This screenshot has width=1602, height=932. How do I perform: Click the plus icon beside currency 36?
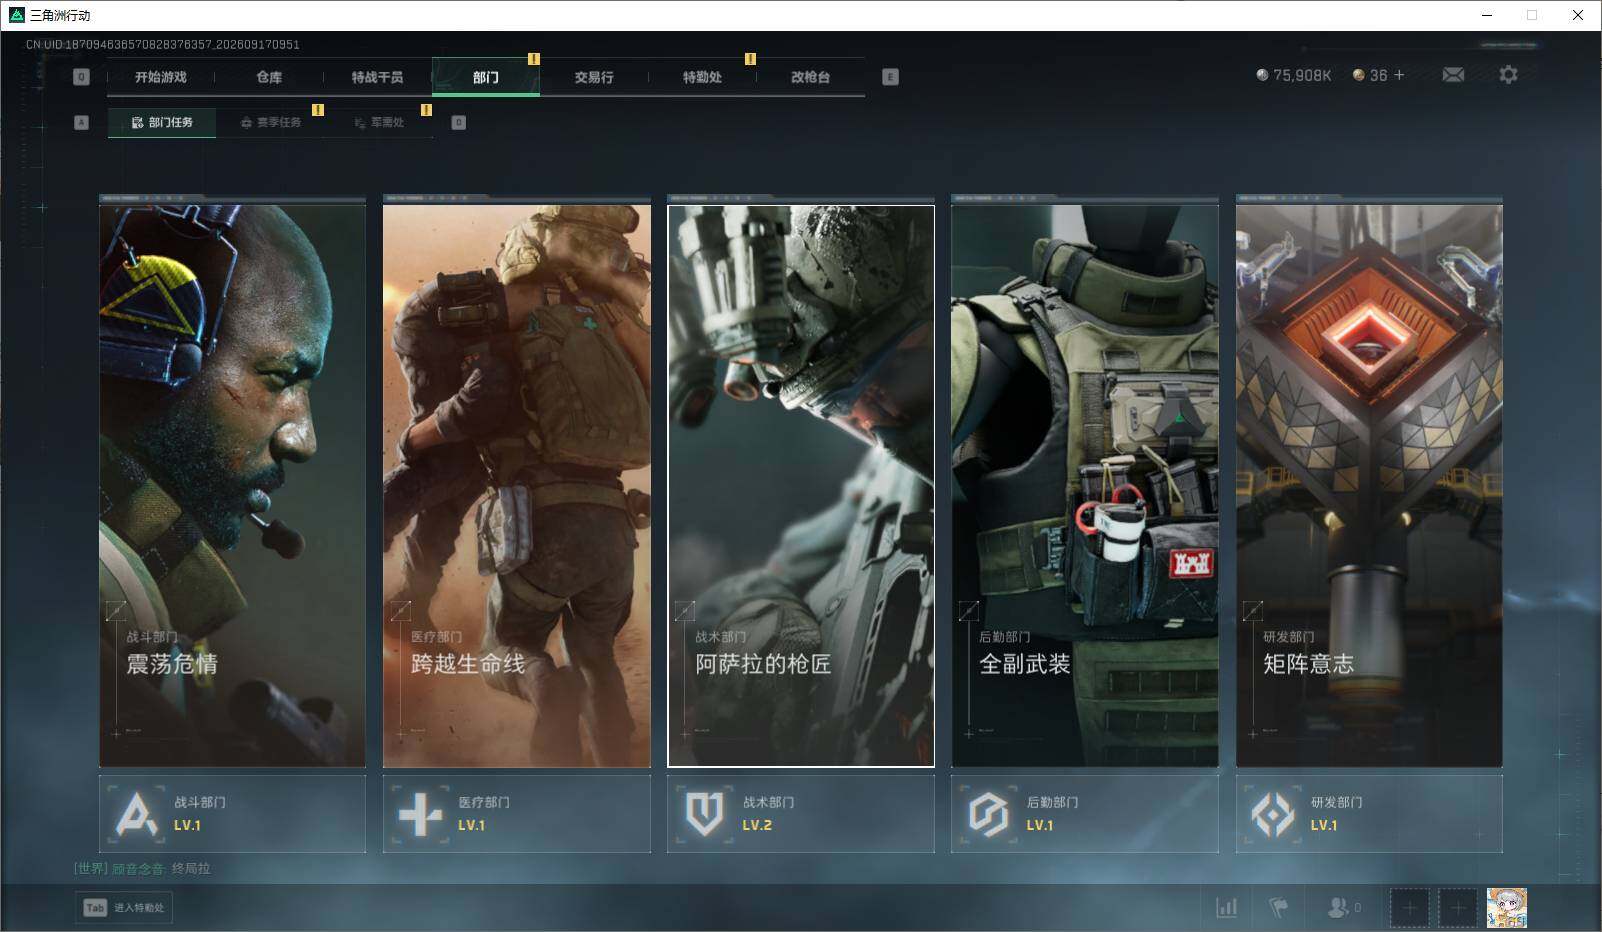pos(1399,75)
